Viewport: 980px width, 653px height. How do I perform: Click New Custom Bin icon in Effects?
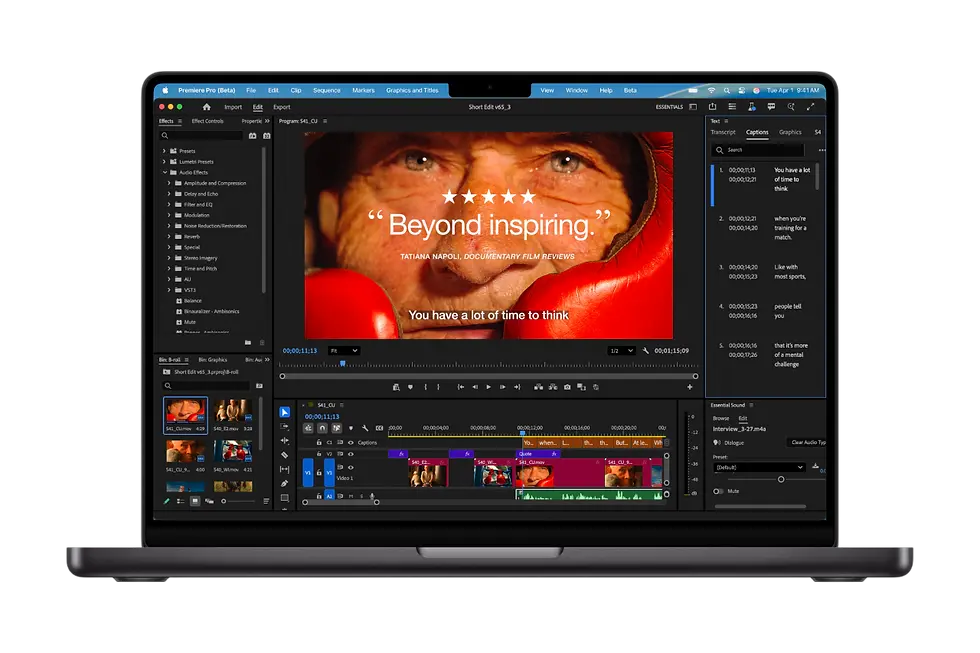[248, 342]
